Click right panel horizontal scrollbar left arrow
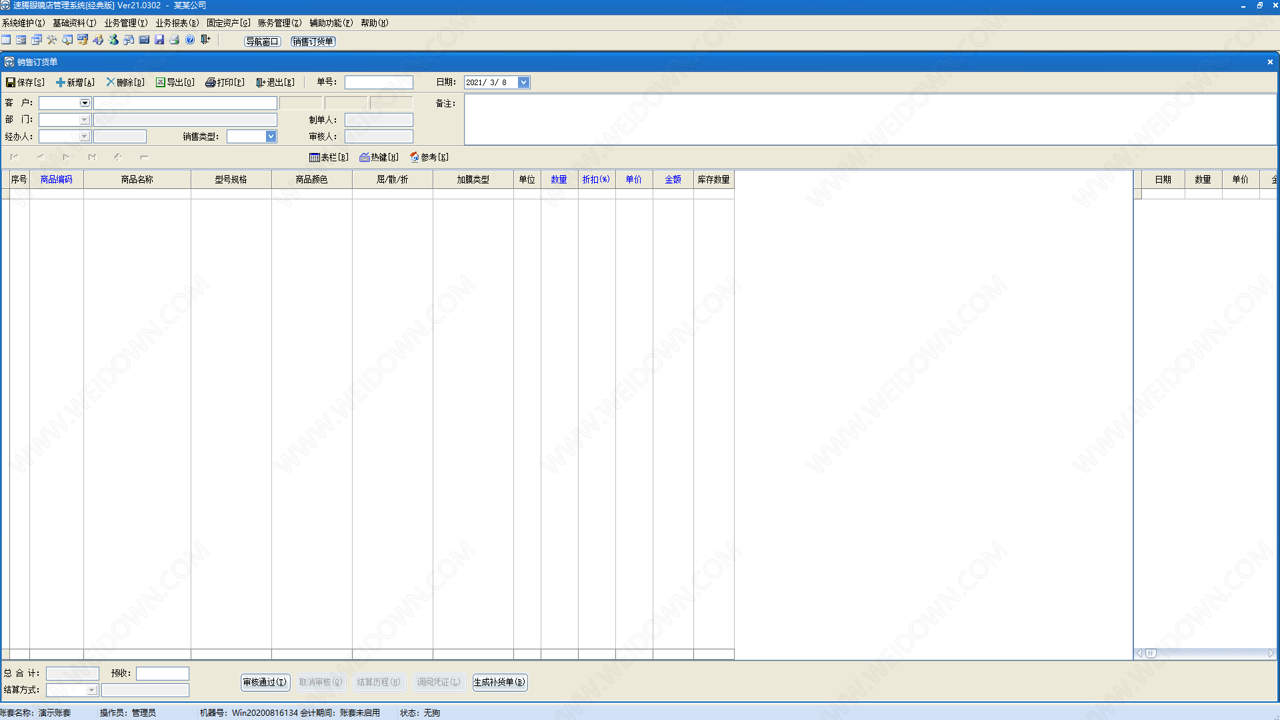 point(1139,653)
